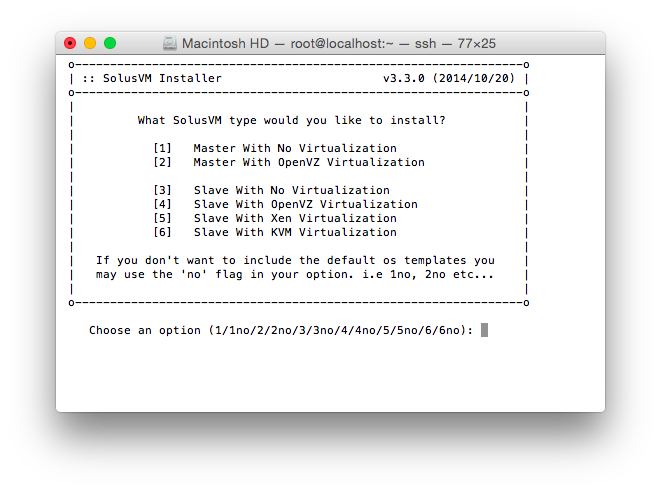Click option [3] Slave With No Virtualization

pyautogui.click(x=292, y=190)
